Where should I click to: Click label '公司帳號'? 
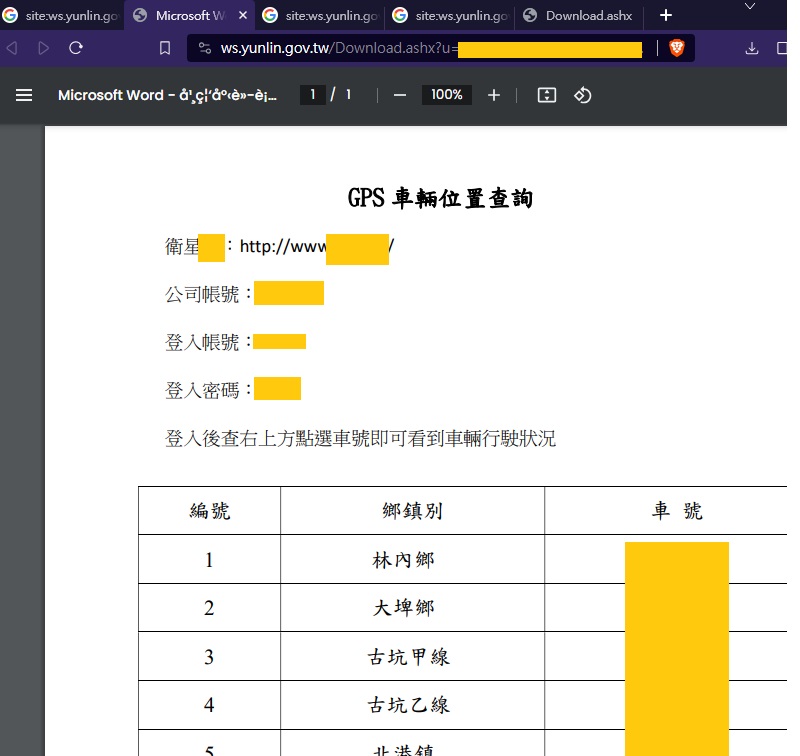coord(202,294)
